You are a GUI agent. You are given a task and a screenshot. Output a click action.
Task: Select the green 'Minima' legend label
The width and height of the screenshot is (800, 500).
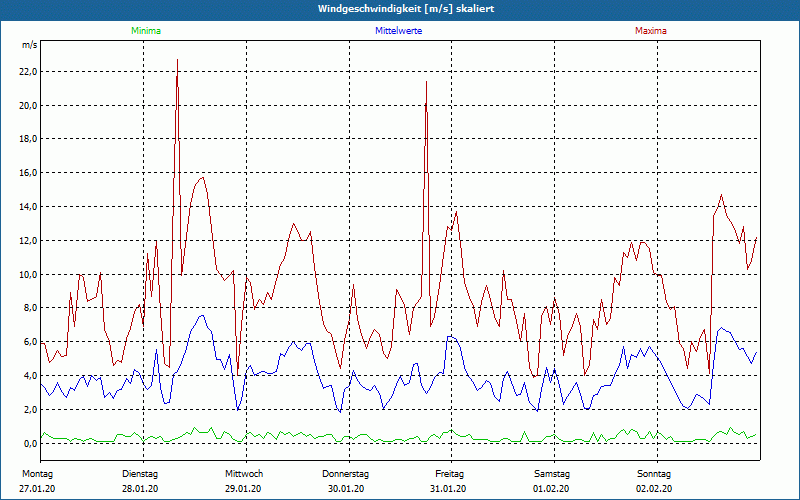[146, 31]
